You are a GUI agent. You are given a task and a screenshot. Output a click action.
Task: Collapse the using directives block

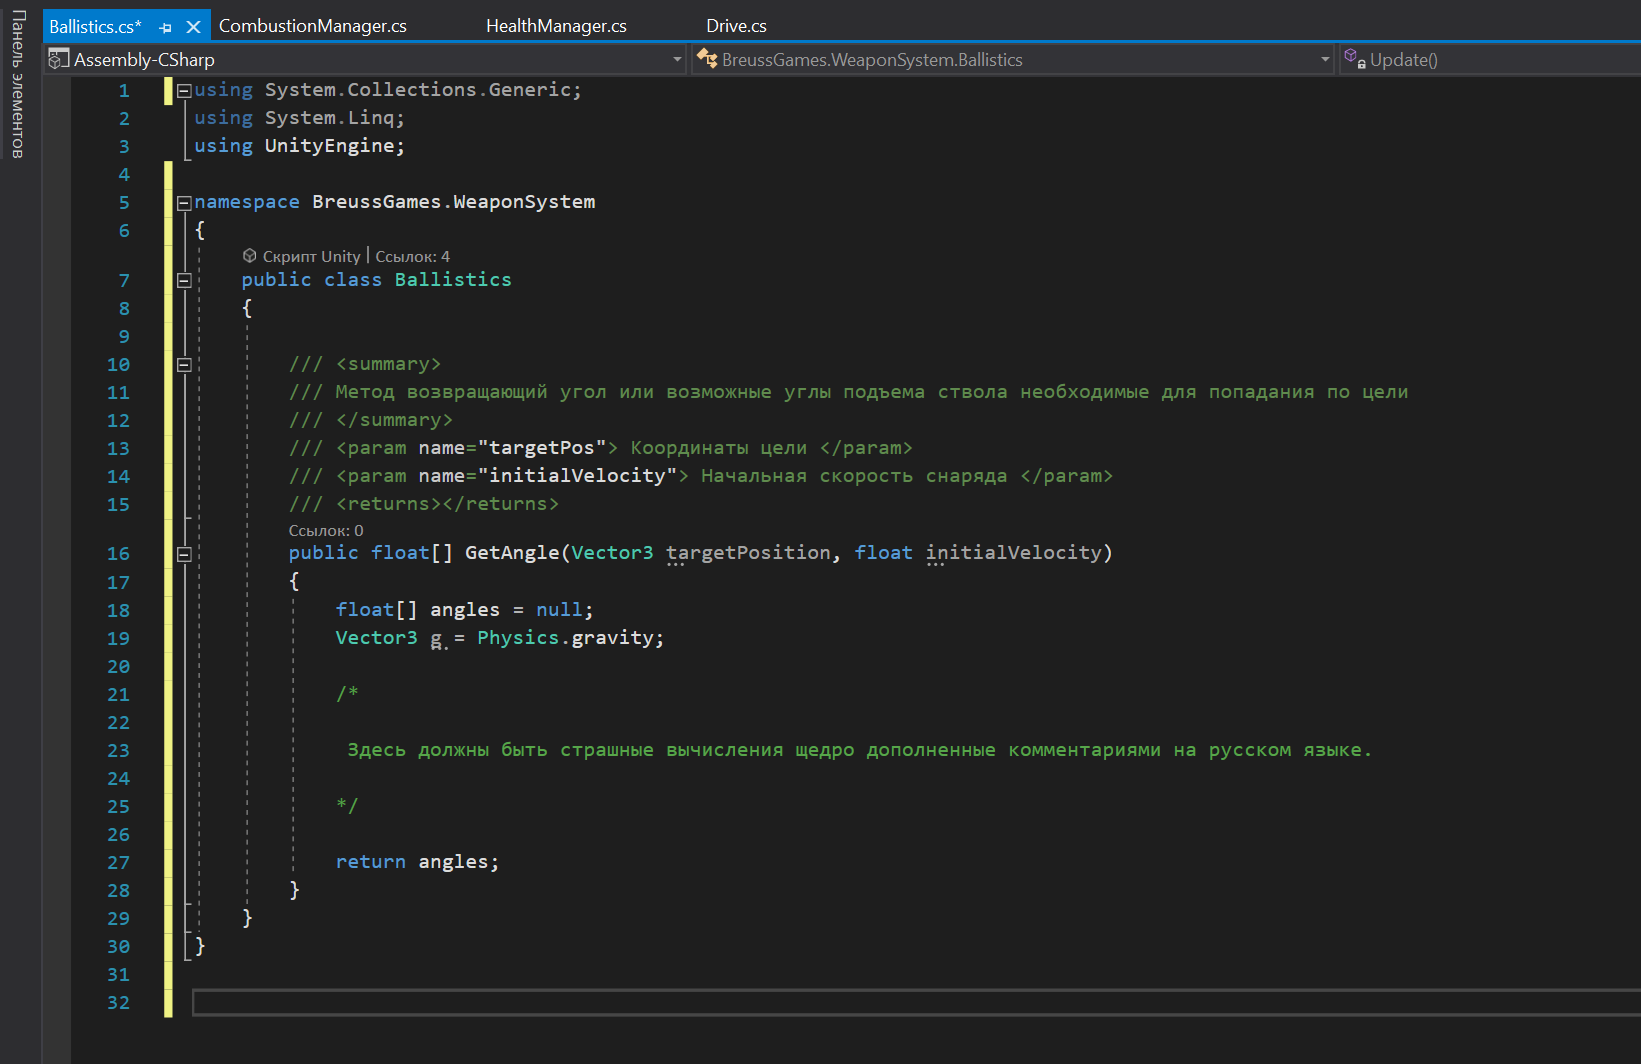184,90
